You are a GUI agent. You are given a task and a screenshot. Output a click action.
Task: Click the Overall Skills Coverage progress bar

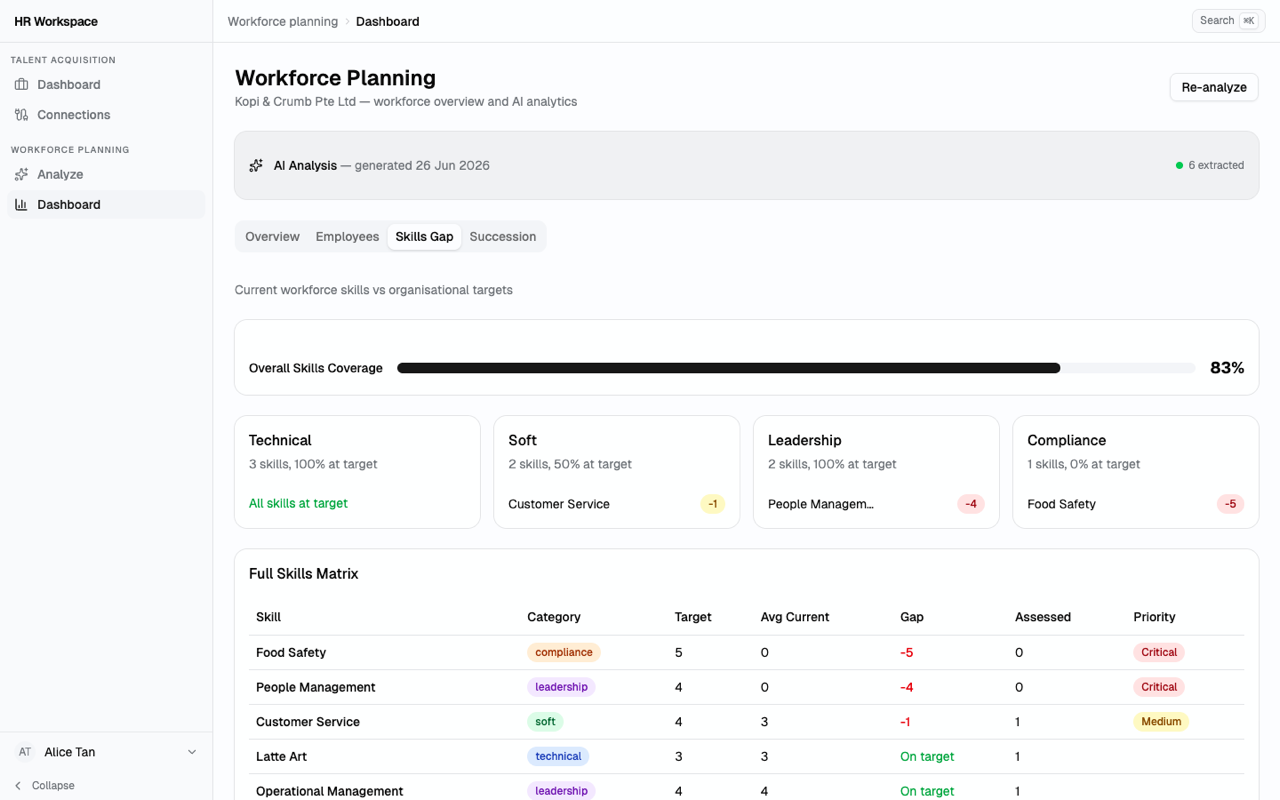pyautogui.click(x=796, y=368)
